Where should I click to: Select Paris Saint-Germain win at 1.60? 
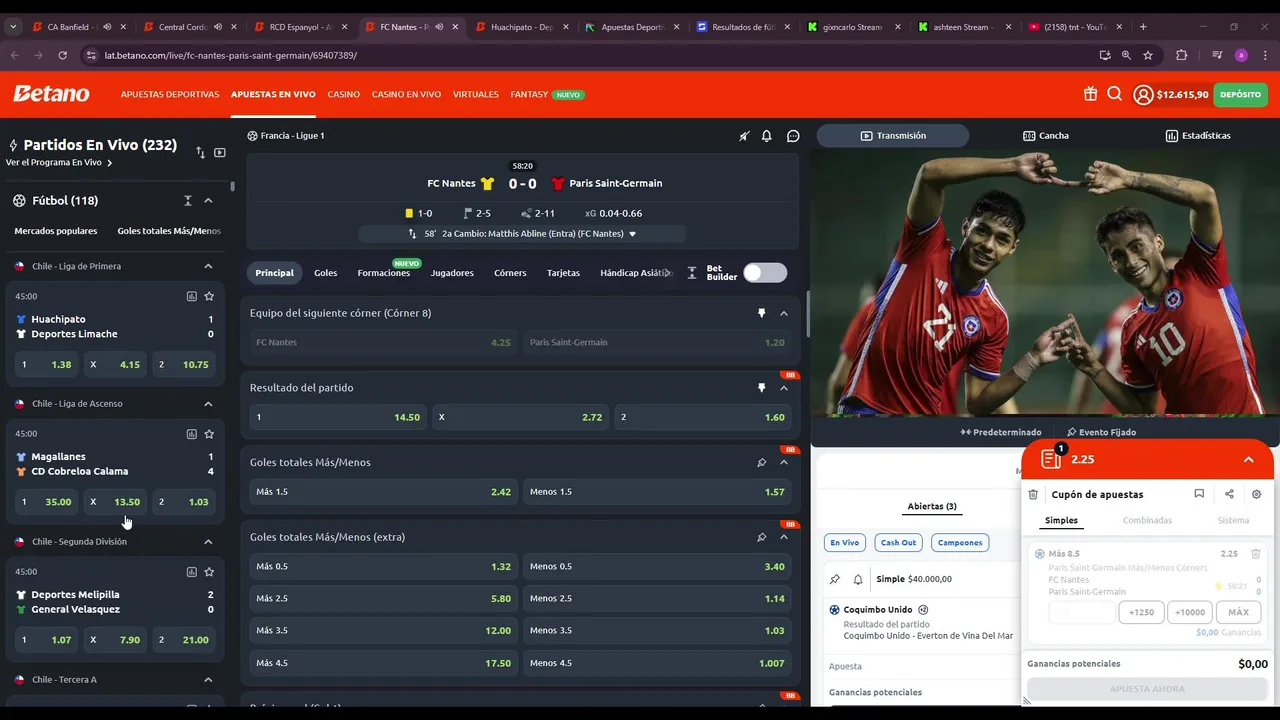pos(703,417)
